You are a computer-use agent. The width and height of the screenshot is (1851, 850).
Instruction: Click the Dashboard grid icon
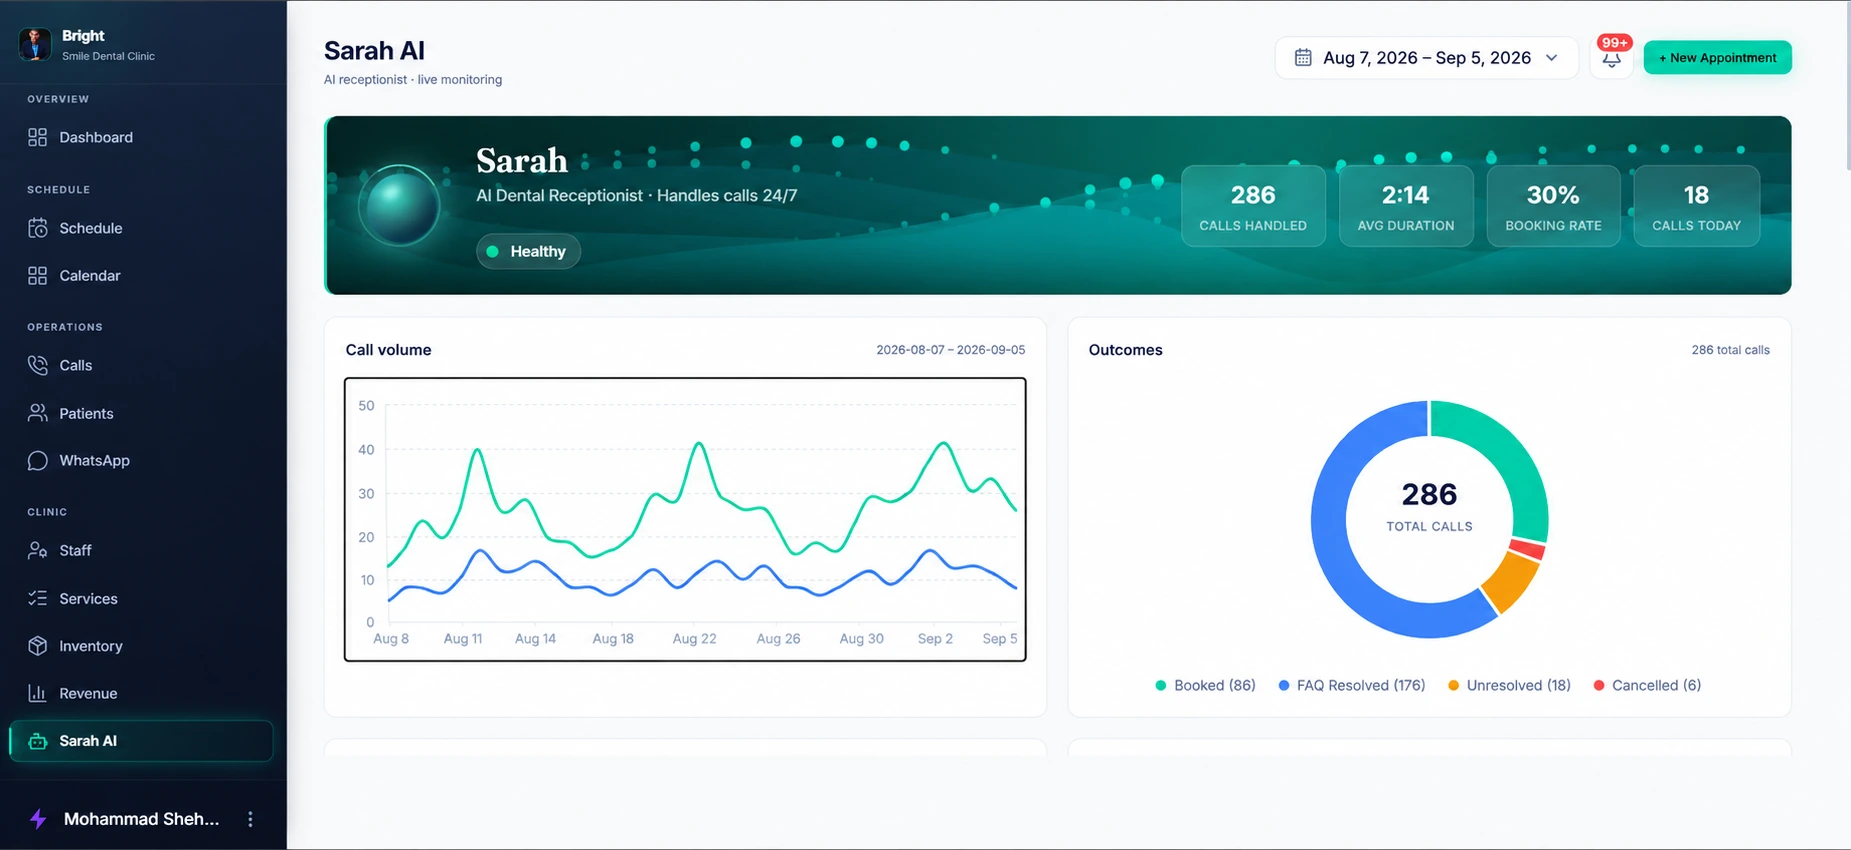[37, 137]
